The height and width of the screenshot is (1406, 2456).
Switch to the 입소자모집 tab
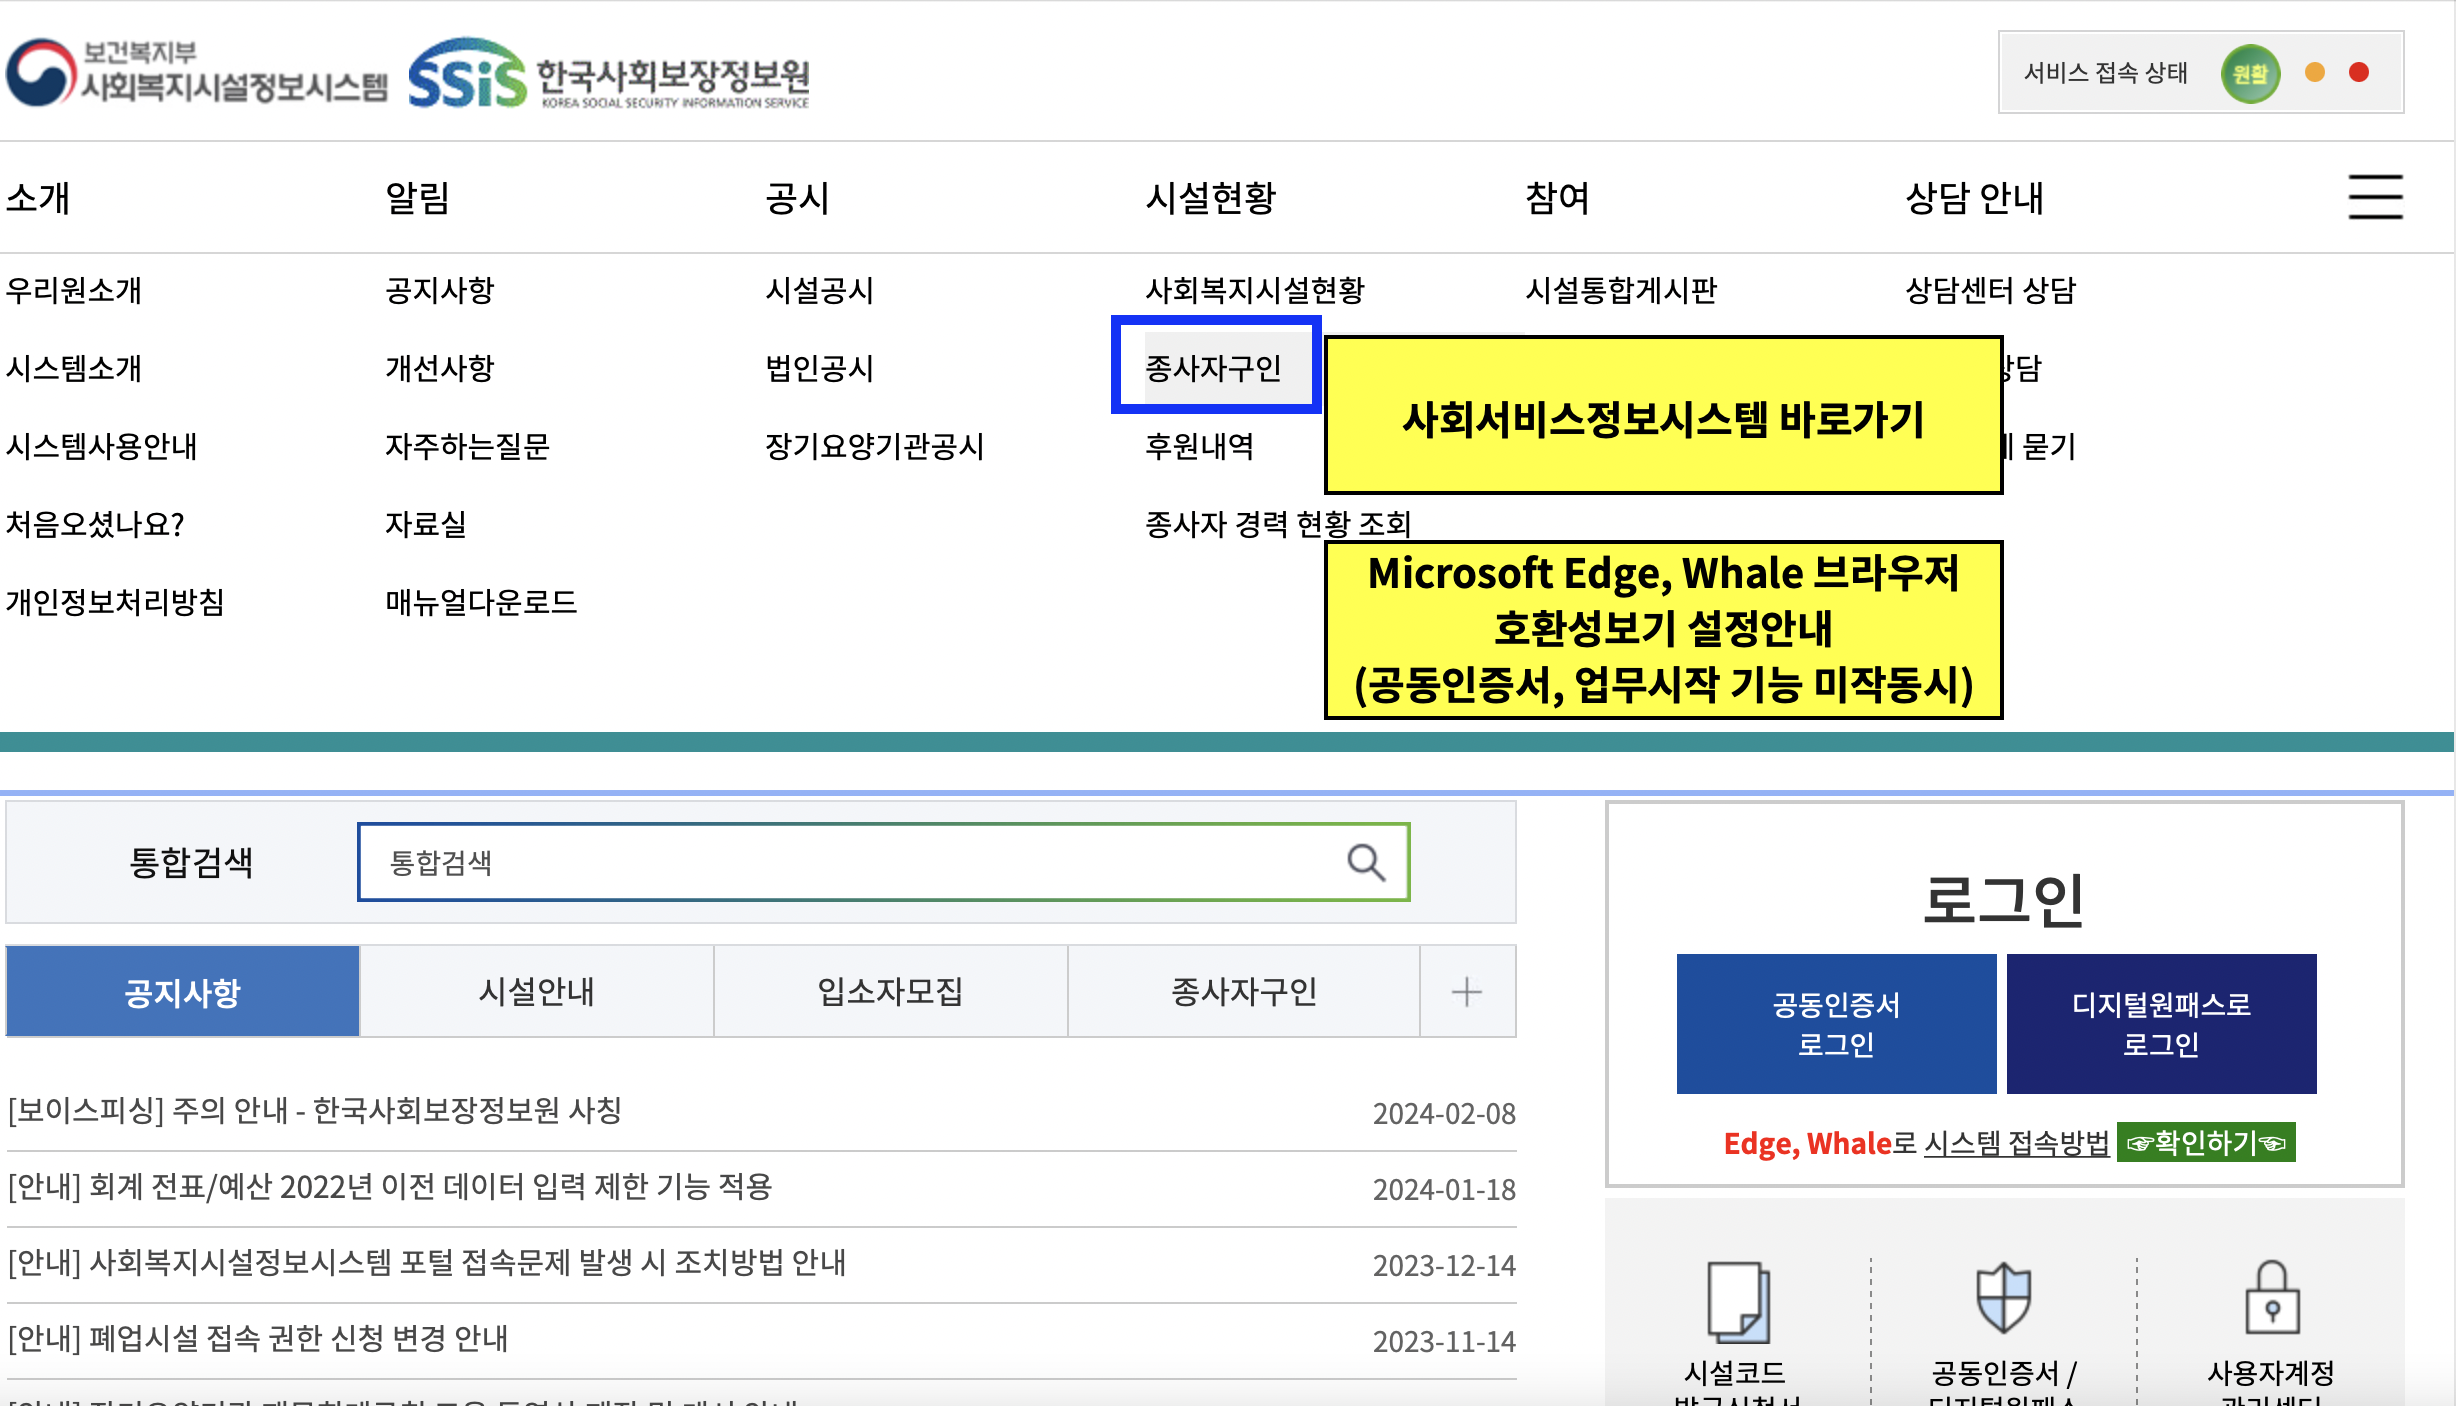pyautogui.click(x=890, y=991)
